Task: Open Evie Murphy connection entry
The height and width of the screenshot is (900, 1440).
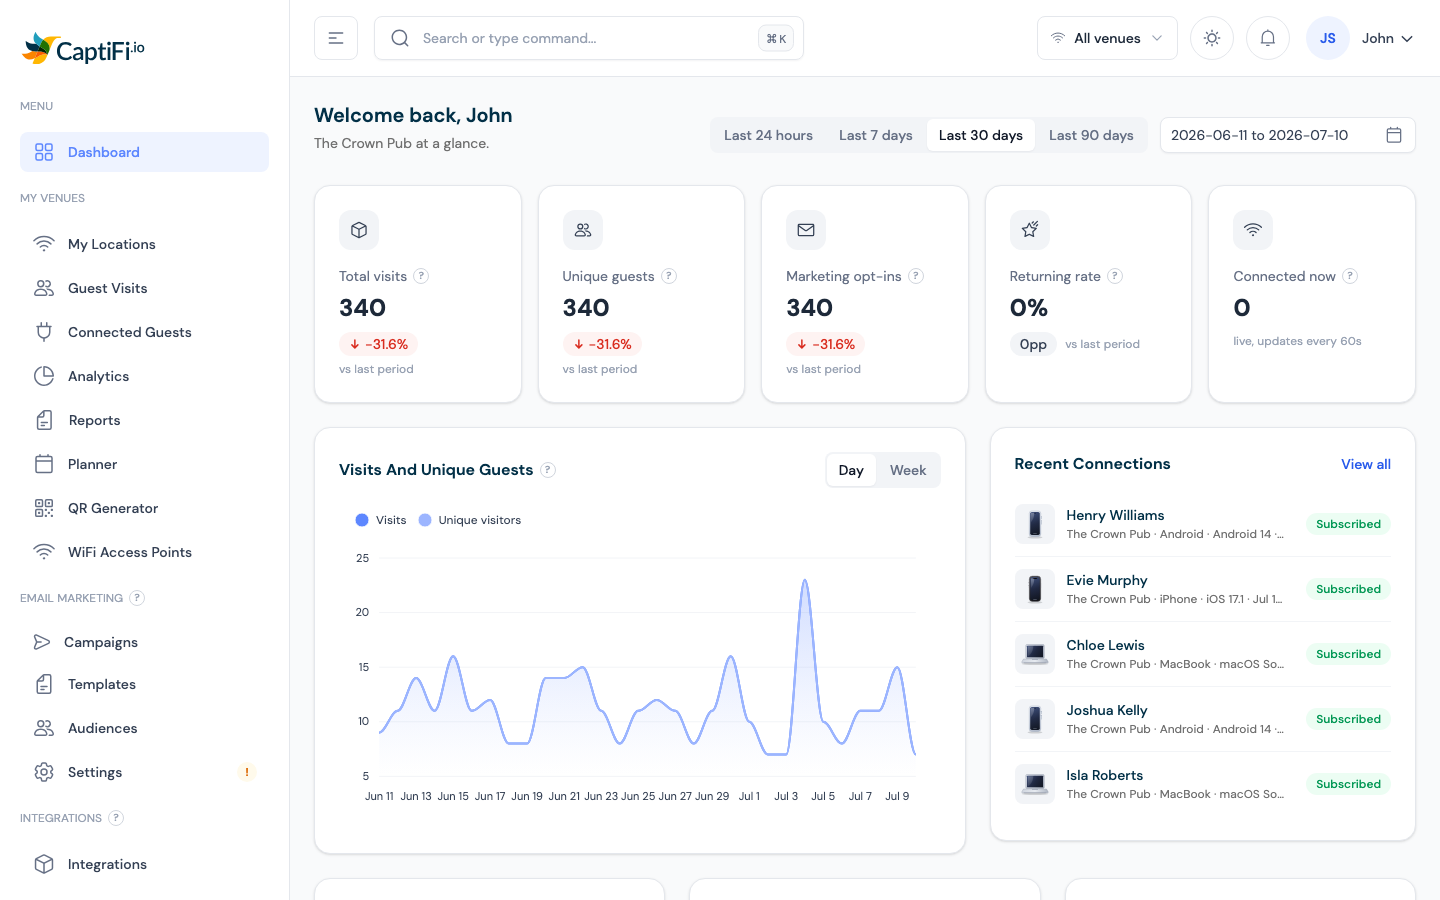Action: point(1203,589)
